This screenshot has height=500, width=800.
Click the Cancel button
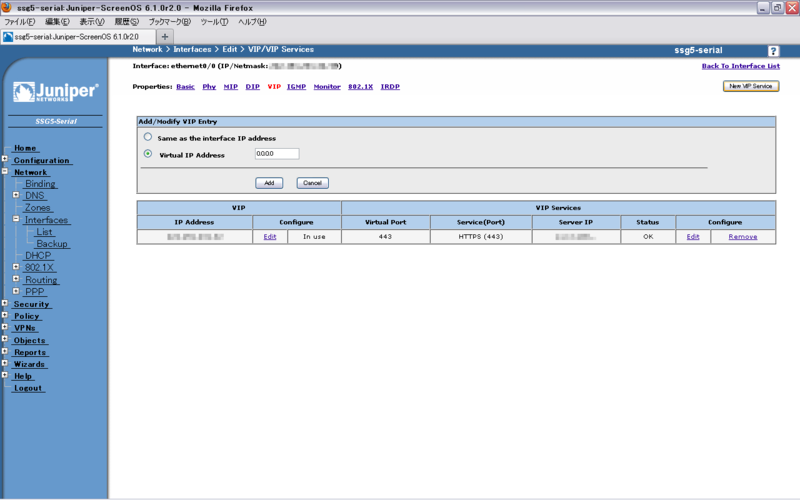coord(312,183)
